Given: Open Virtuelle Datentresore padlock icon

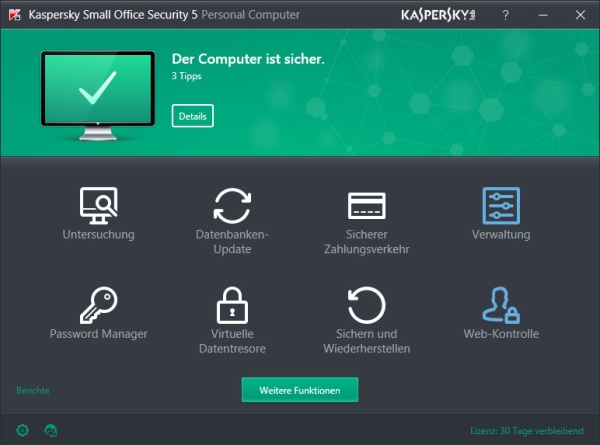Looking at the screenshot, I should [232, 305].
